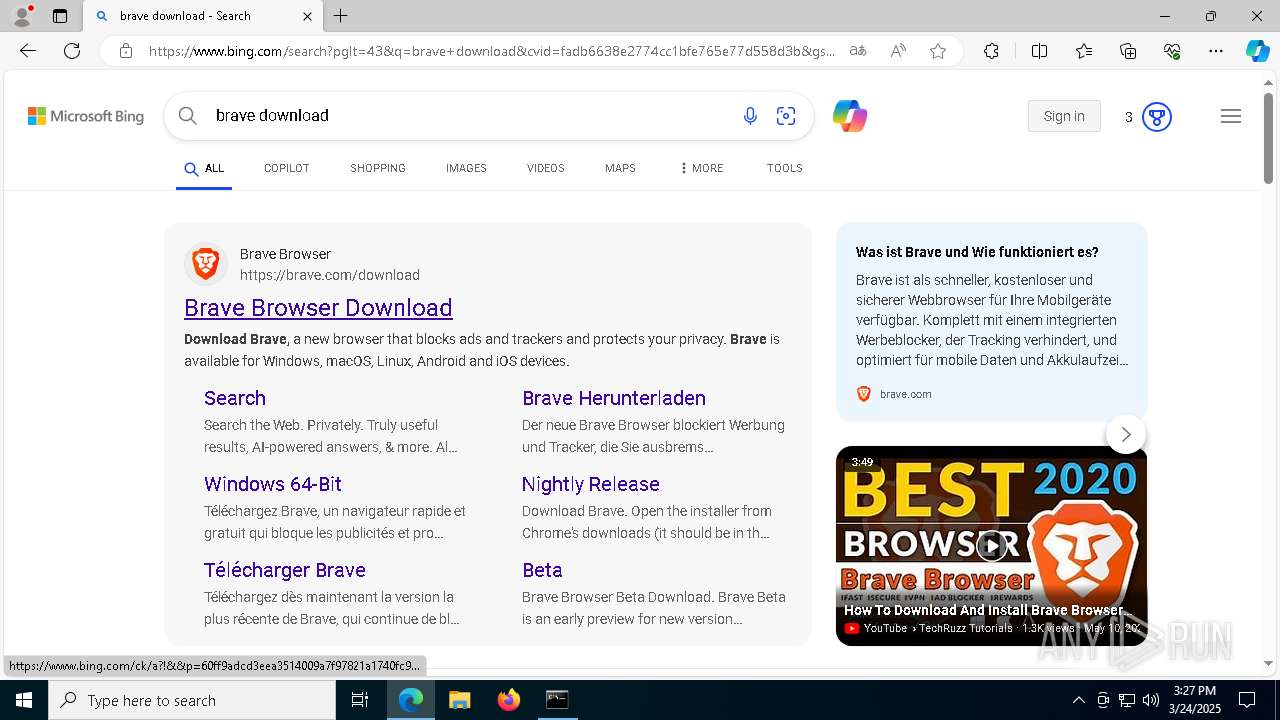
Task: Click Was ist Brave heading
Action: (977, 252)
